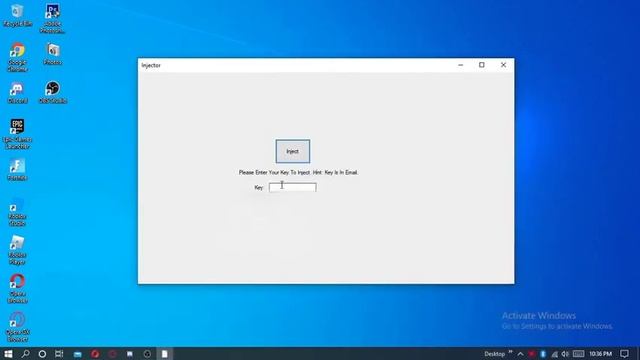Screen dimensions: 640x360
Task: Click the touch keyboard tray icon
Action: tap(578, 354)
